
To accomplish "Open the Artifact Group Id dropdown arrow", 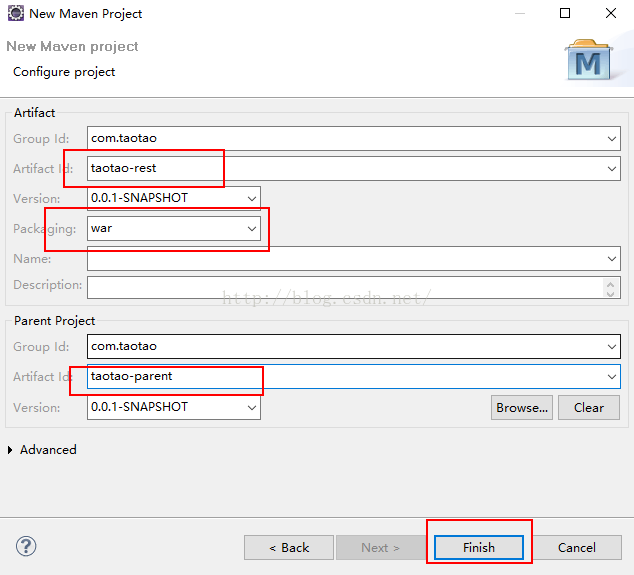I will click(x=612, y=139).
